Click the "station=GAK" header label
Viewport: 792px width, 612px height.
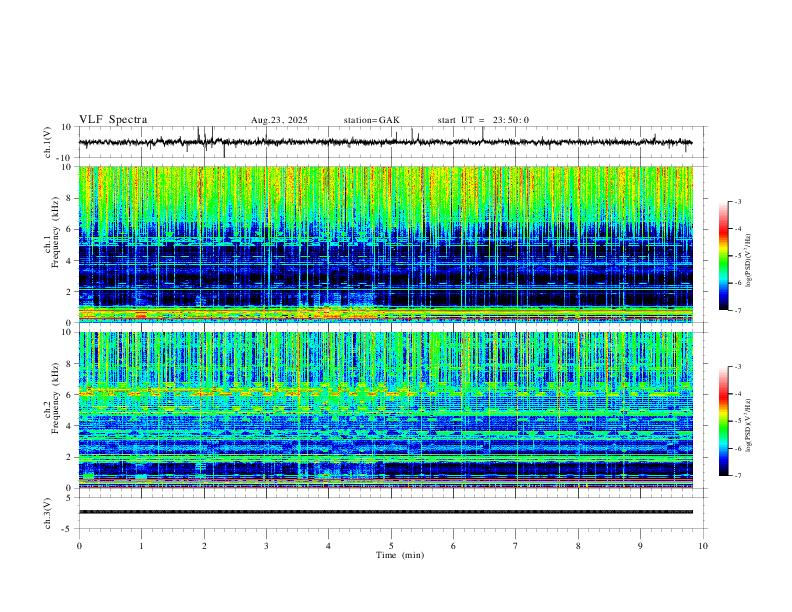pyautogui.click(x=371, y=120)
